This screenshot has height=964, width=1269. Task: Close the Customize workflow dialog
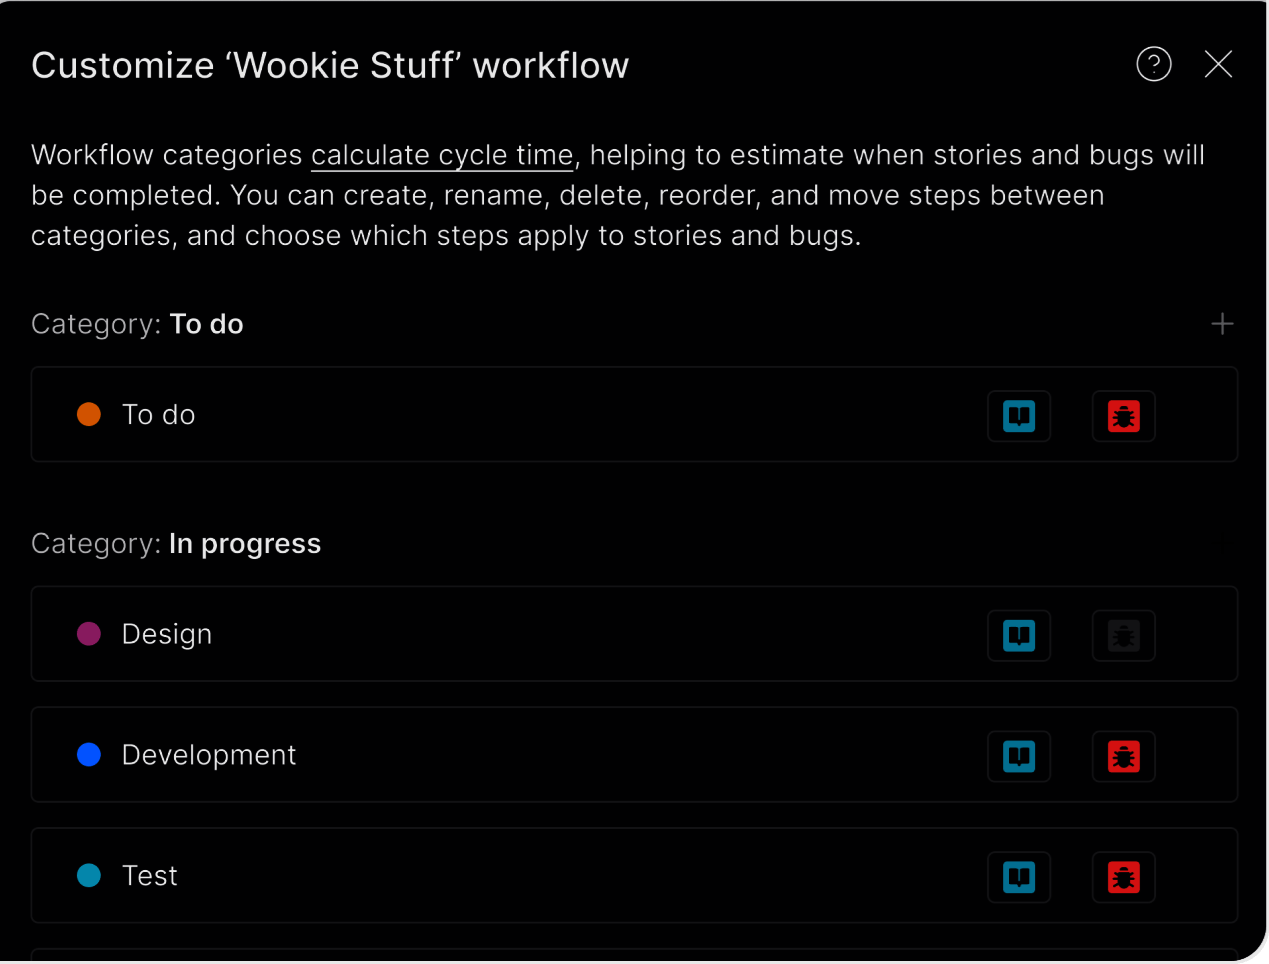[x=1218, y=65]
